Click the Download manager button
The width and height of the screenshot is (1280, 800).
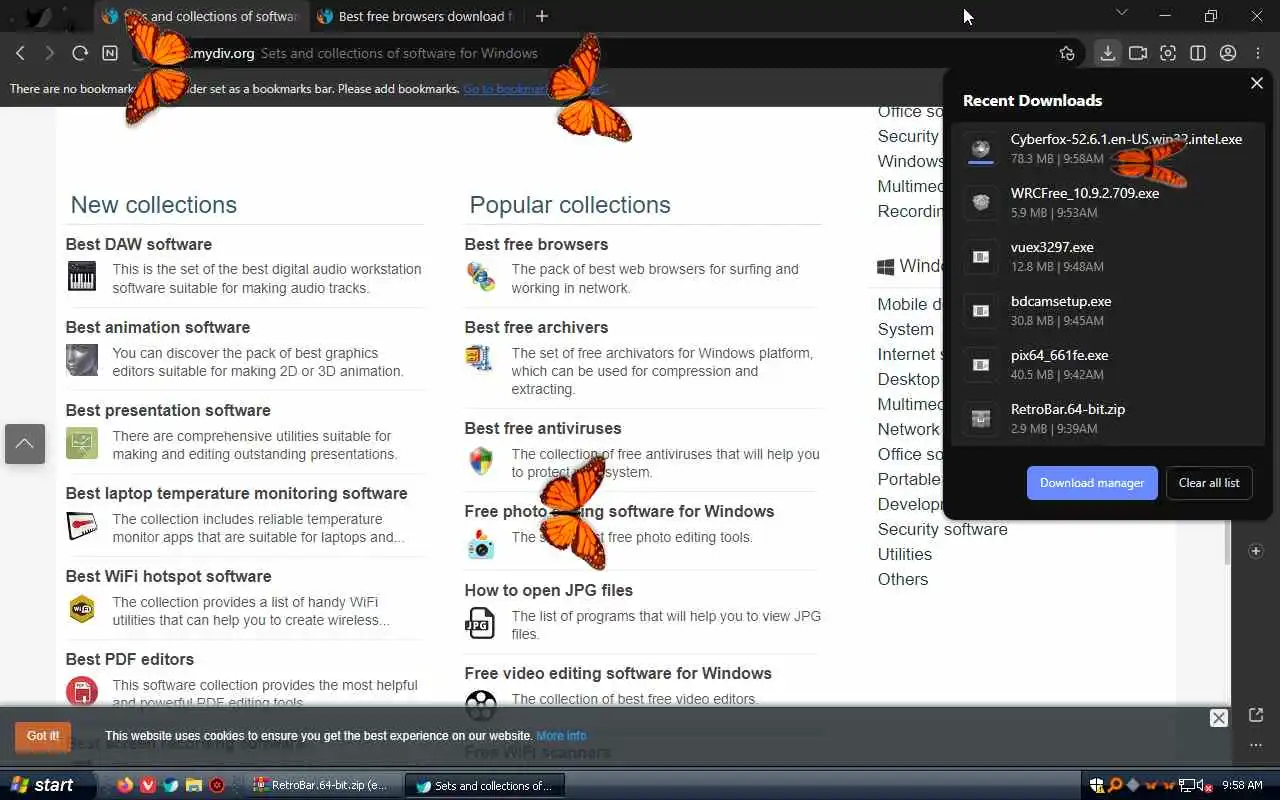tap(1092, 483)
